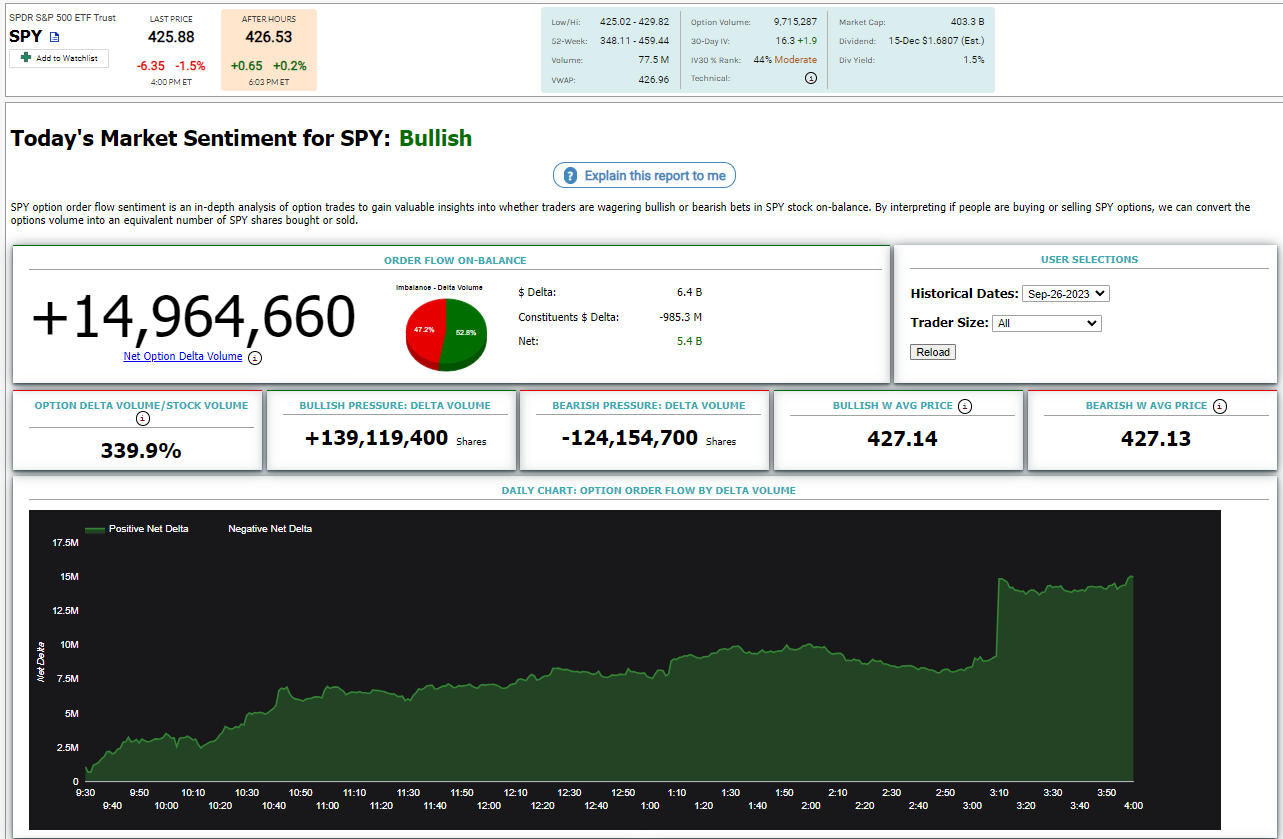
Task: Click User Selections panel heading
Action: click(x=1089, y=260)
